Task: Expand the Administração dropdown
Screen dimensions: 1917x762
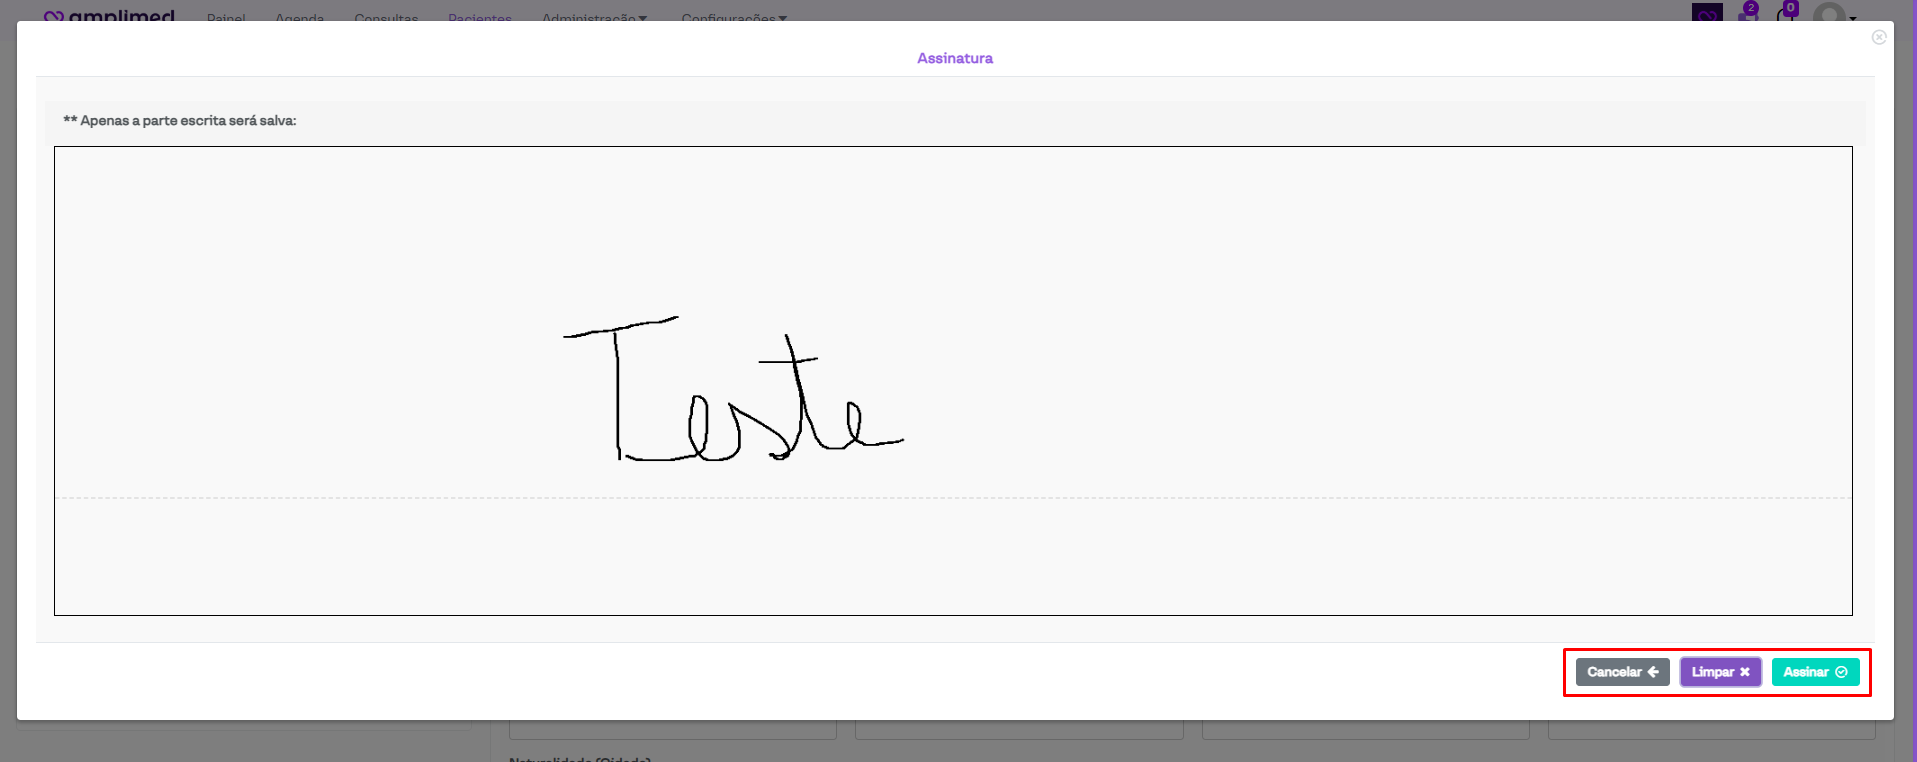Action: point(594,18)
